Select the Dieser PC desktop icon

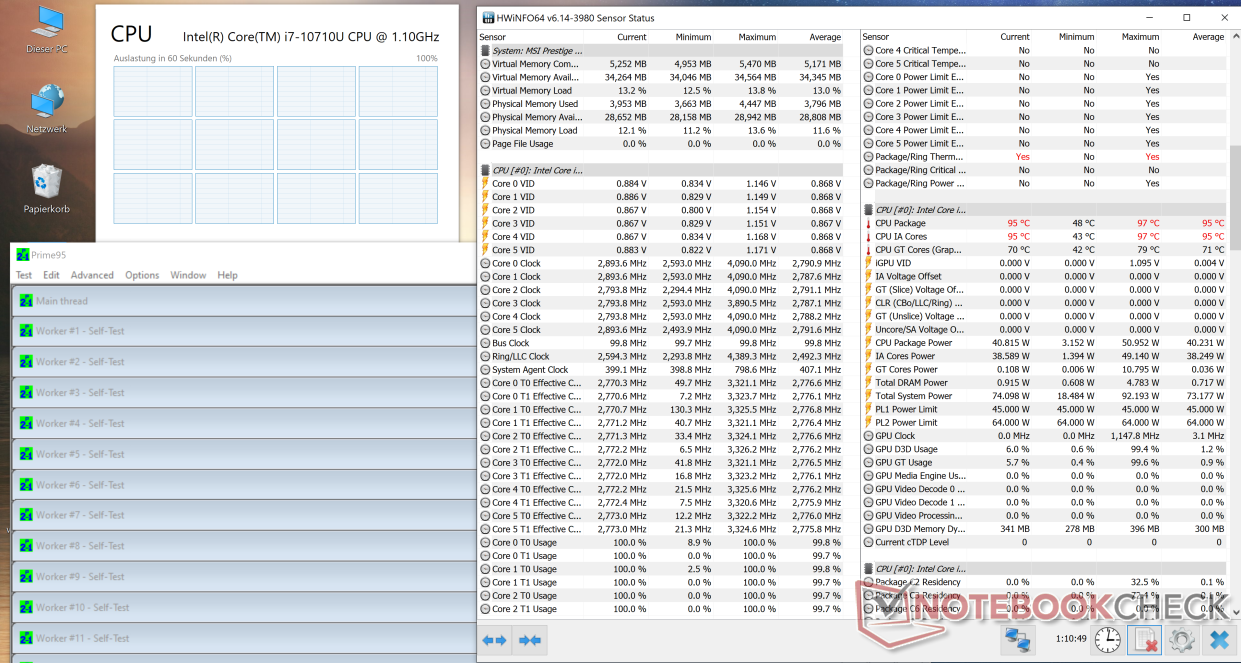(46, 30)
